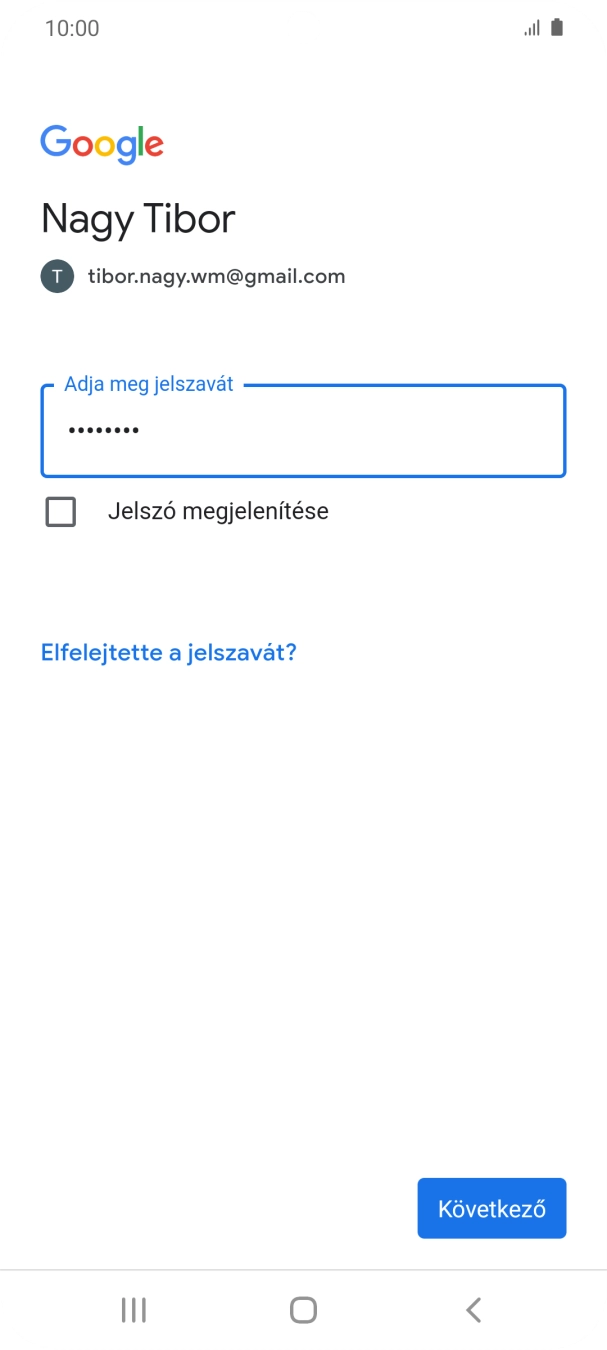Tap the masked password dots
The width and height of the screenshot is (607, 1350).
pyautogui.click(x=103, y=431)
